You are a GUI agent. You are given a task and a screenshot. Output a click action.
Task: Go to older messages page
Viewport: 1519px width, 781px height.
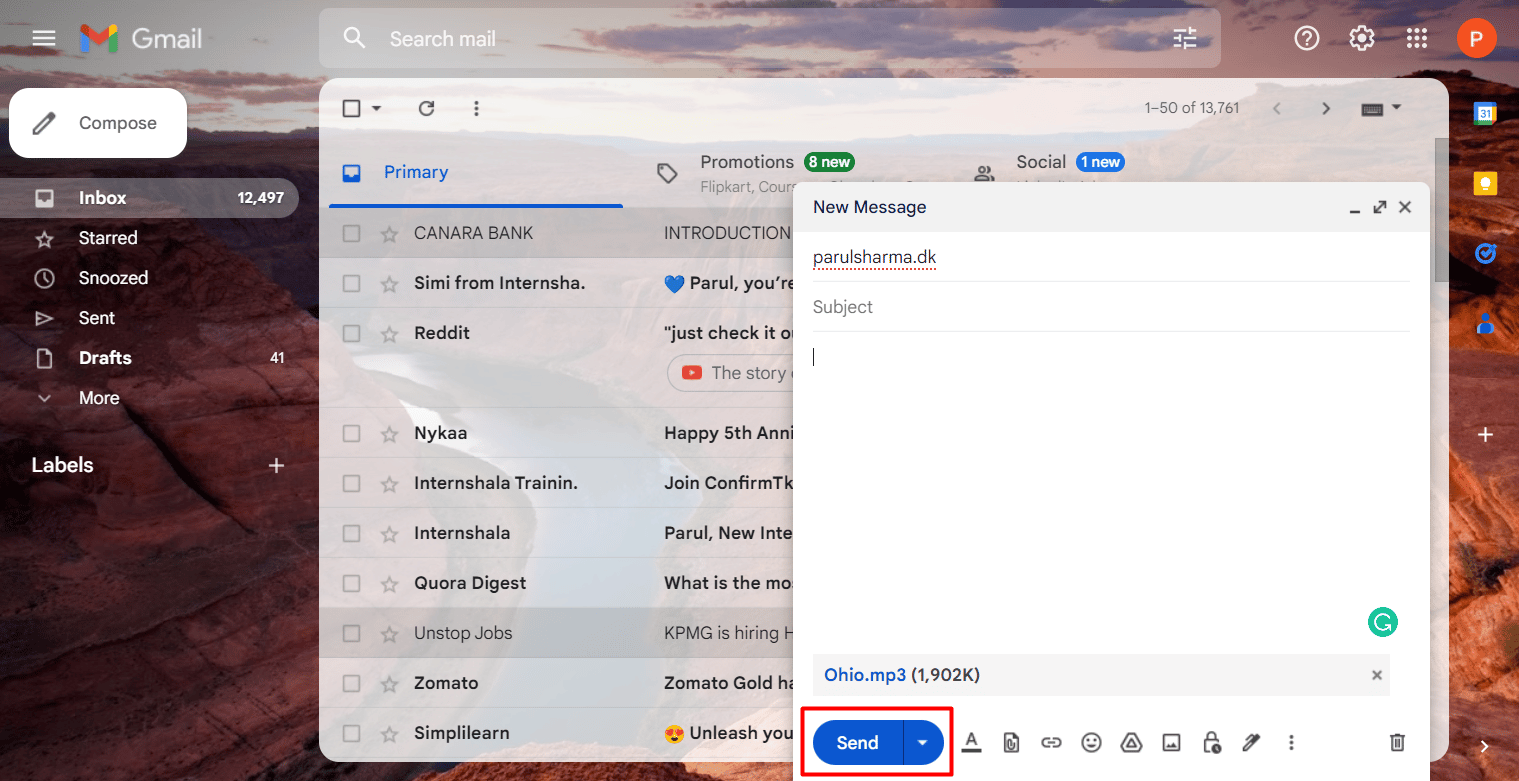tap(1326, 108)
